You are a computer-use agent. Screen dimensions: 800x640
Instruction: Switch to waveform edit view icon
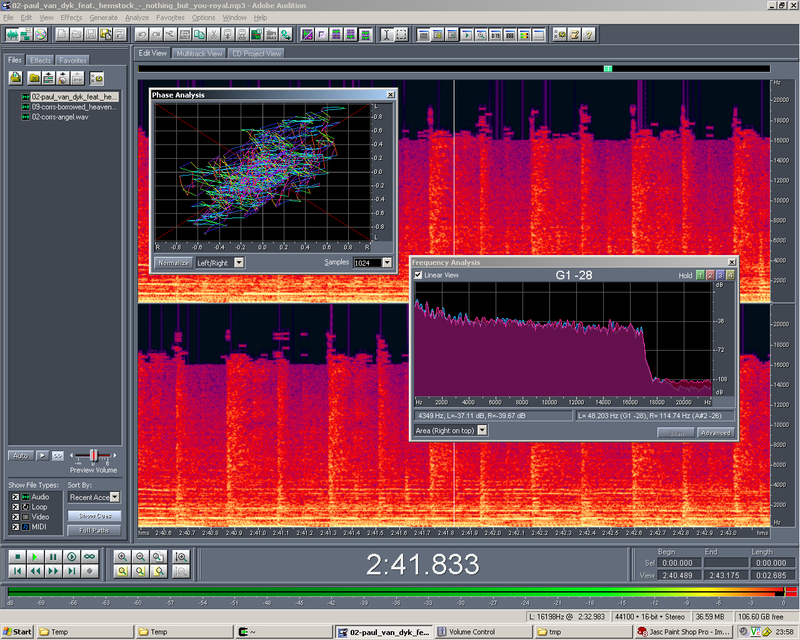click(x=12, y=35)
